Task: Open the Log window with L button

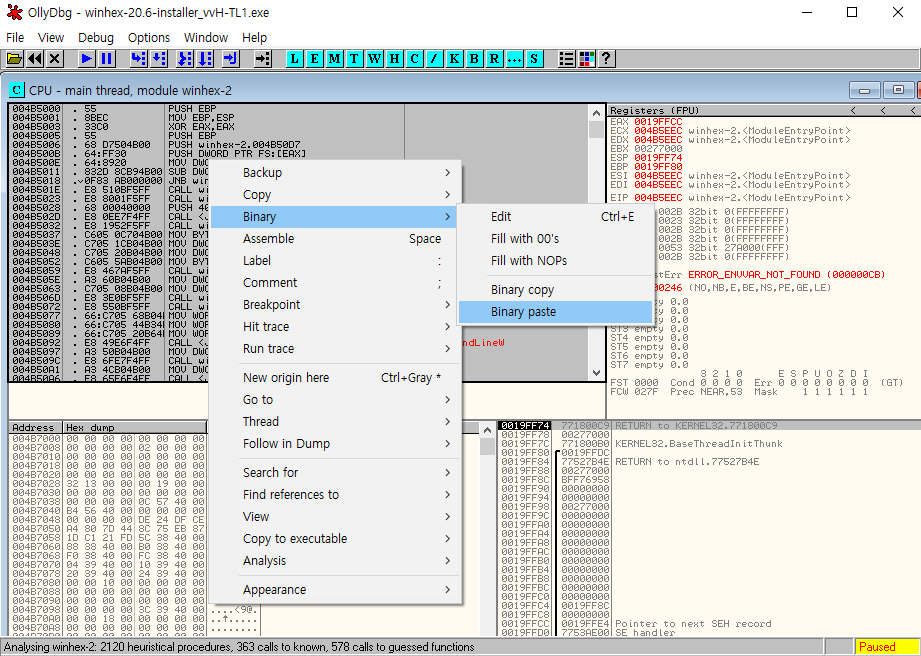Action: pos(294,59)
